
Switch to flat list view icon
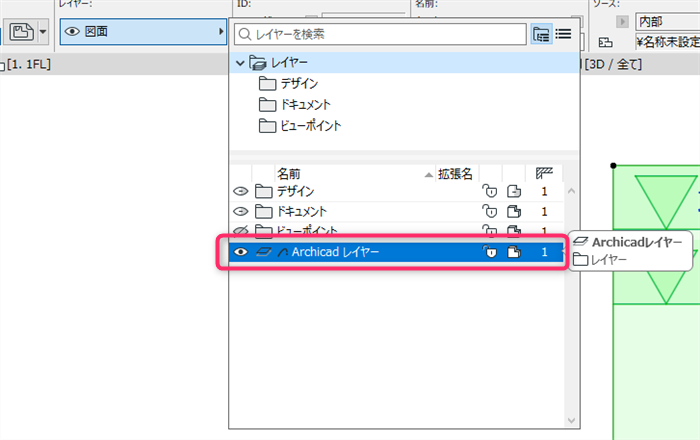563,34
